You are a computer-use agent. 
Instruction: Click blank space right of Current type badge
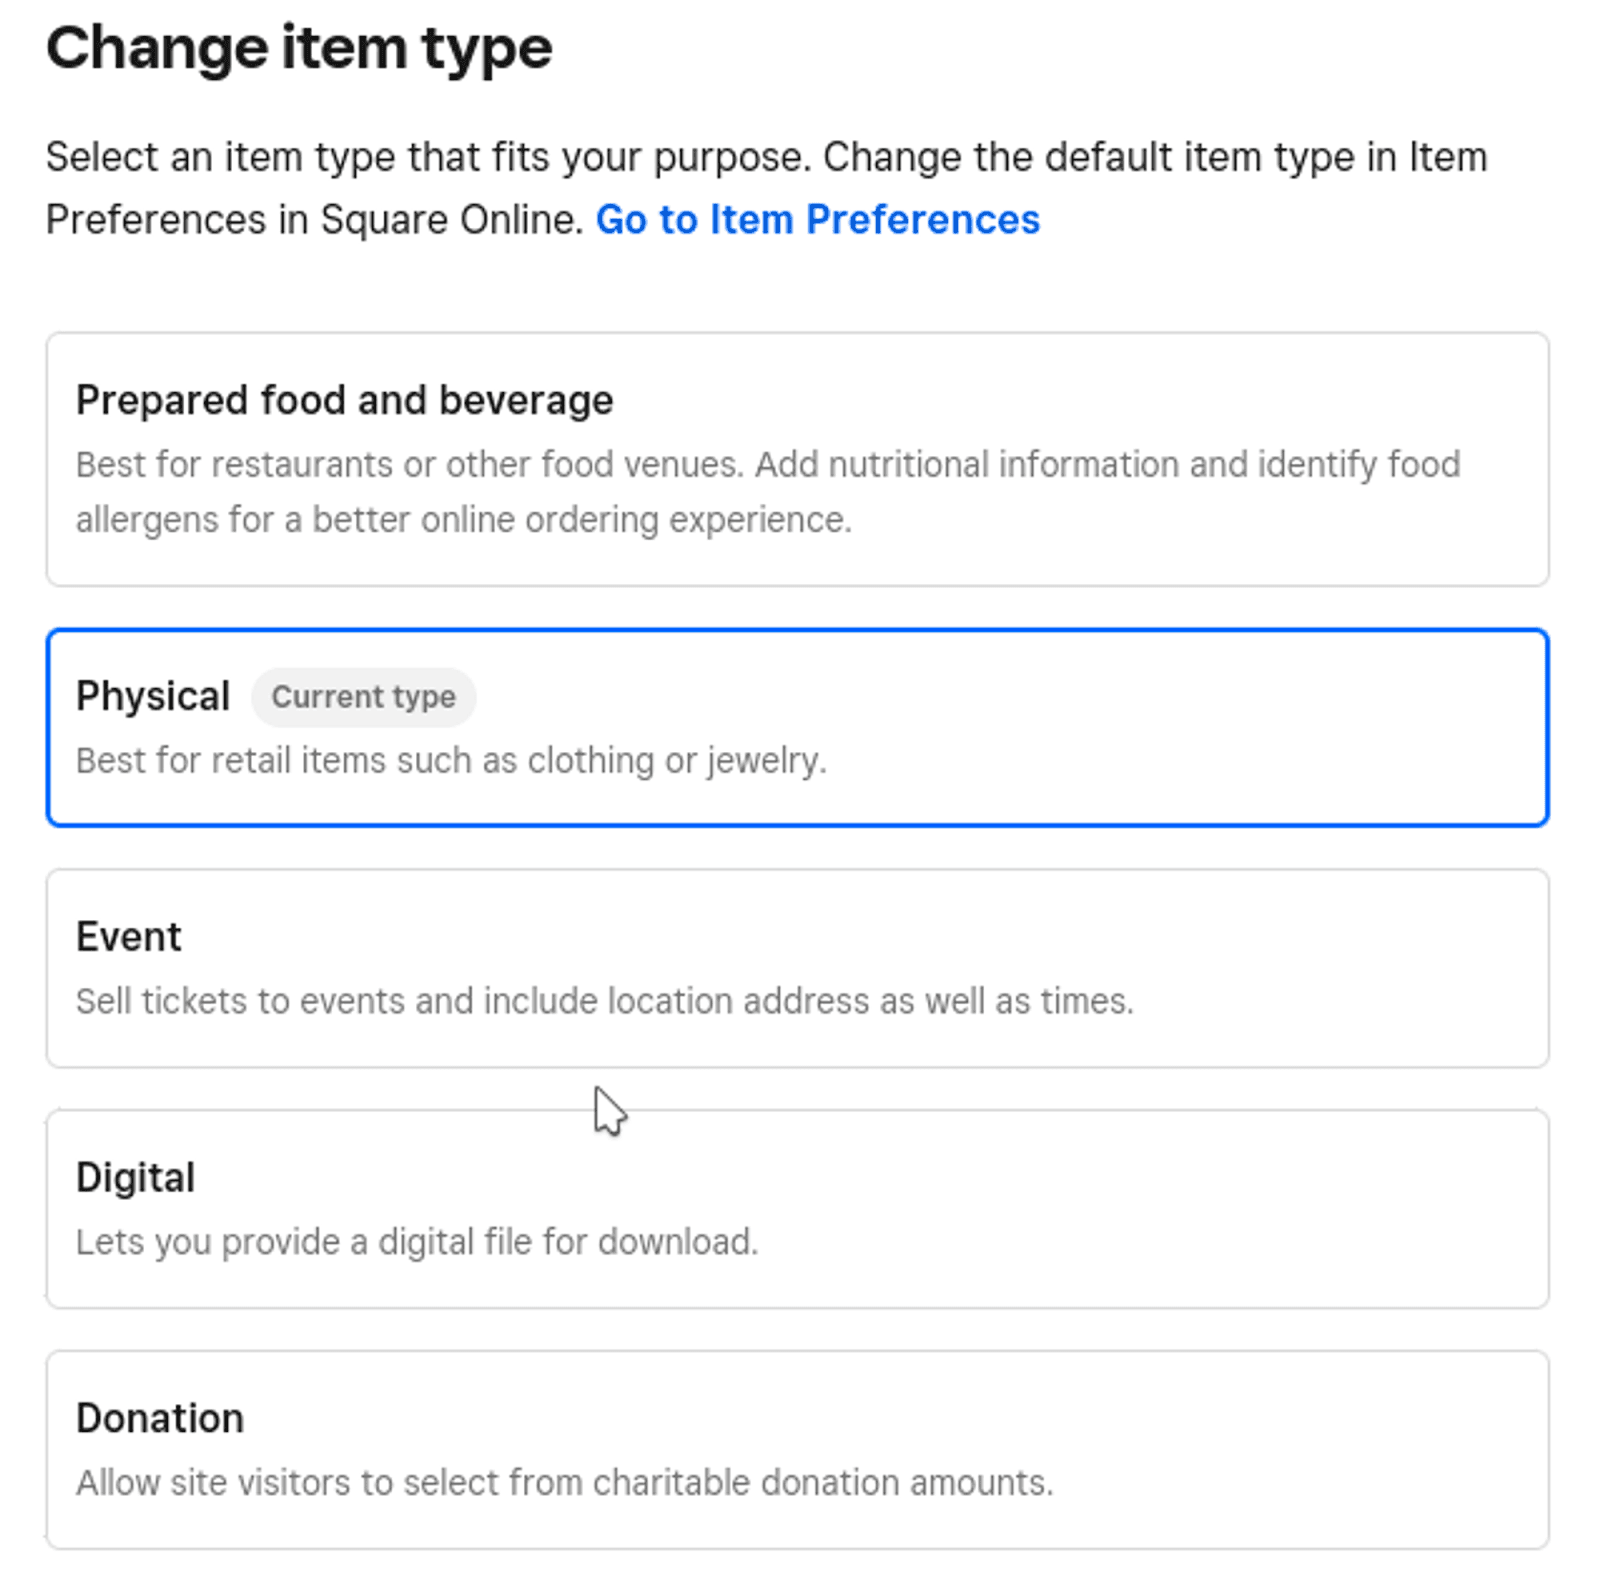point(1000,697)
